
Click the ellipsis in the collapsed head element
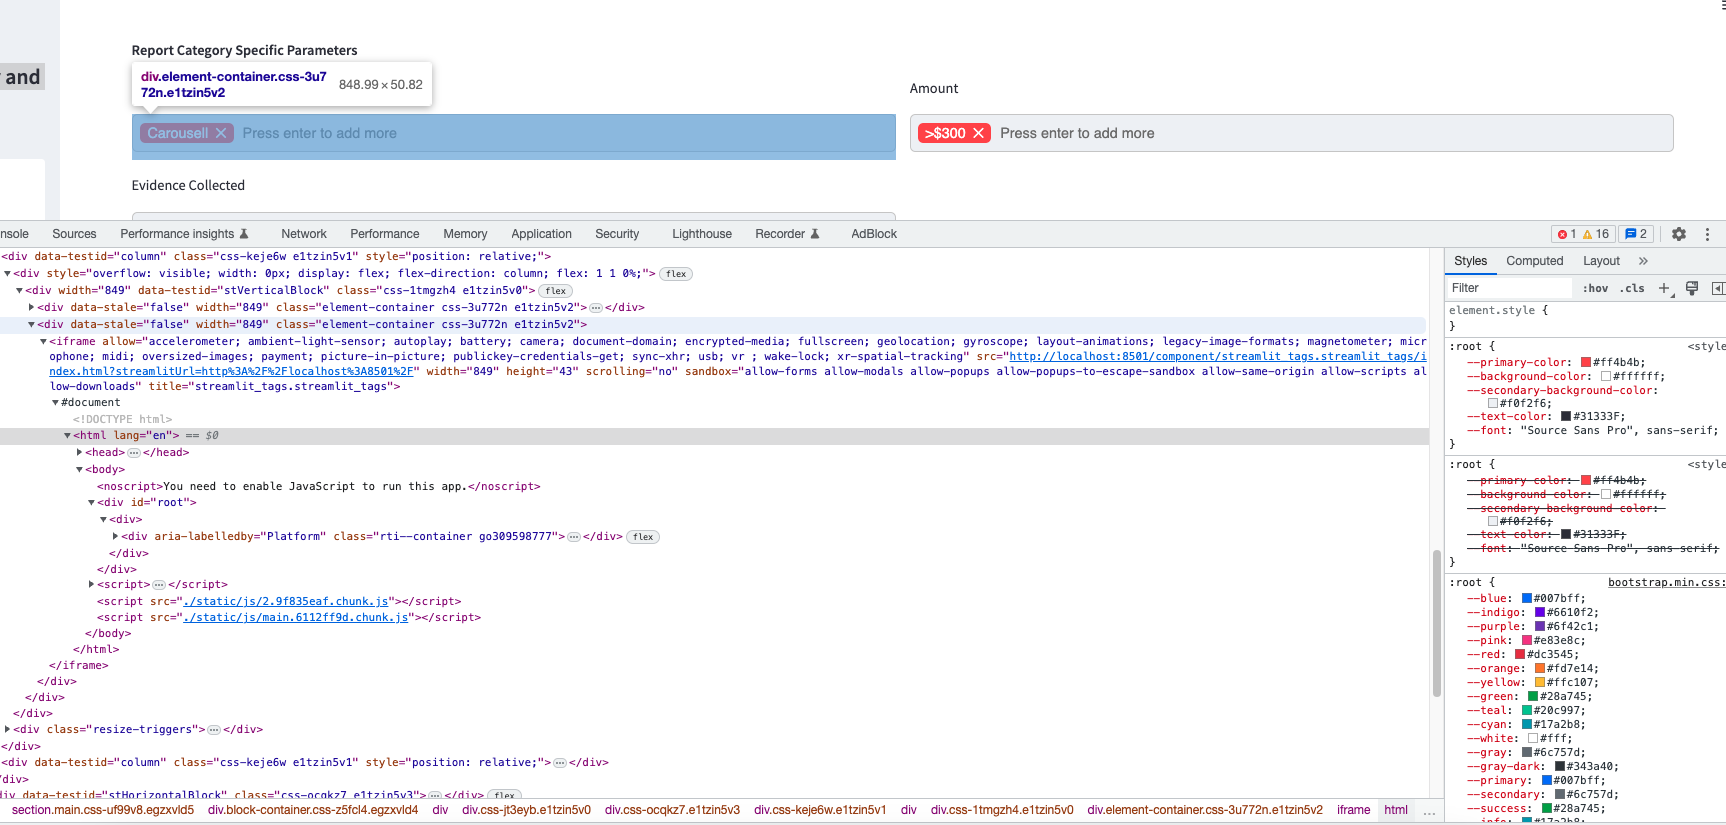pyautogui.click(x=134, y=453)
